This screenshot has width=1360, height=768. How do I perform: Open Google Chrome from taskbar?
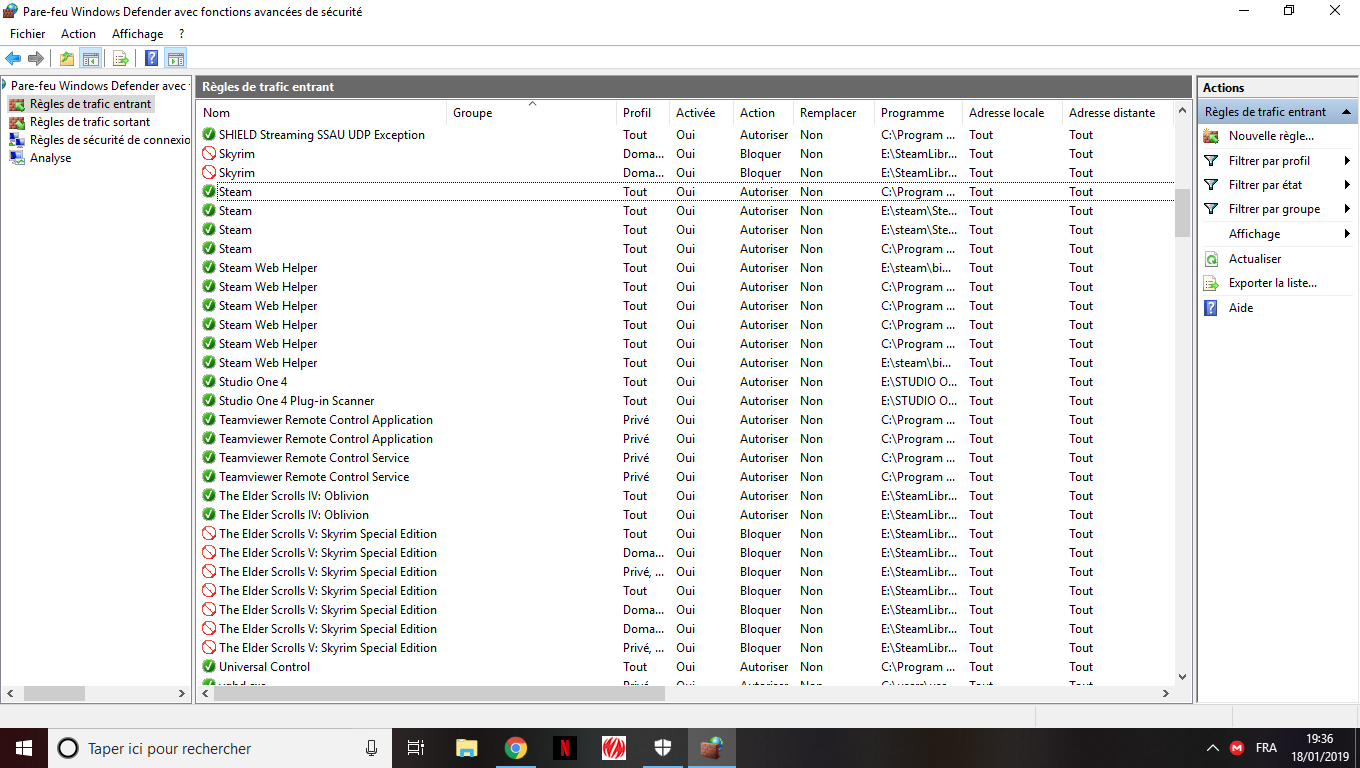click(x=516, y=748)
